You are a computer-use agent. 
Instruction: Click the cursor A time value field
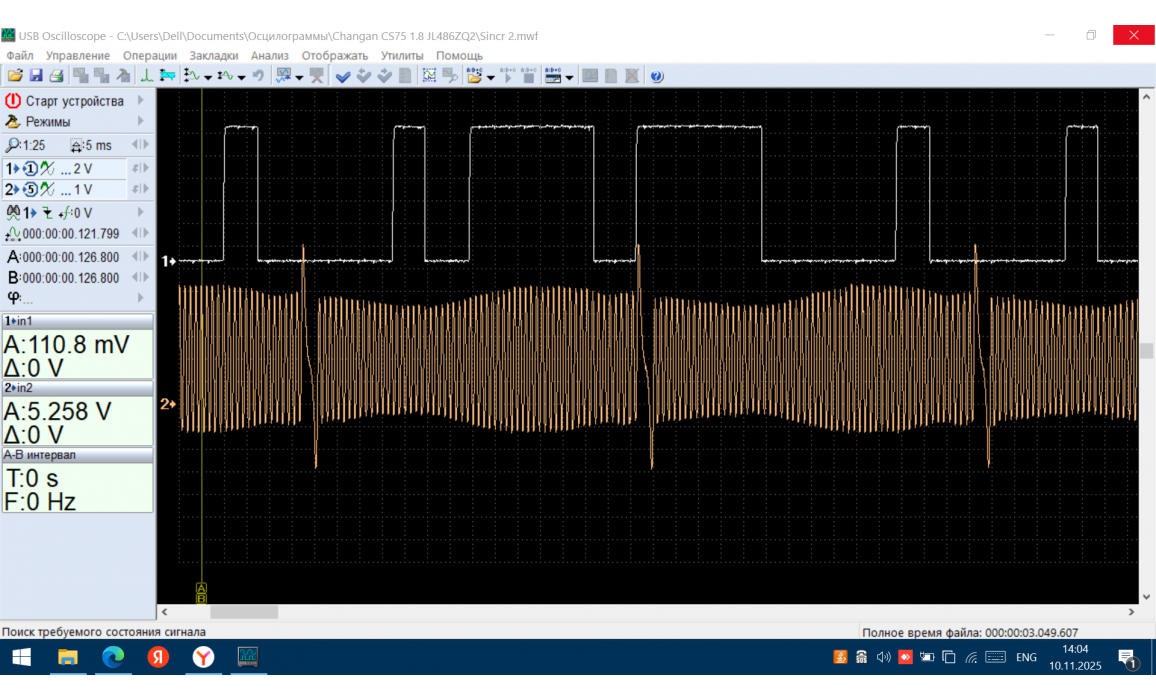click(70, 257)
